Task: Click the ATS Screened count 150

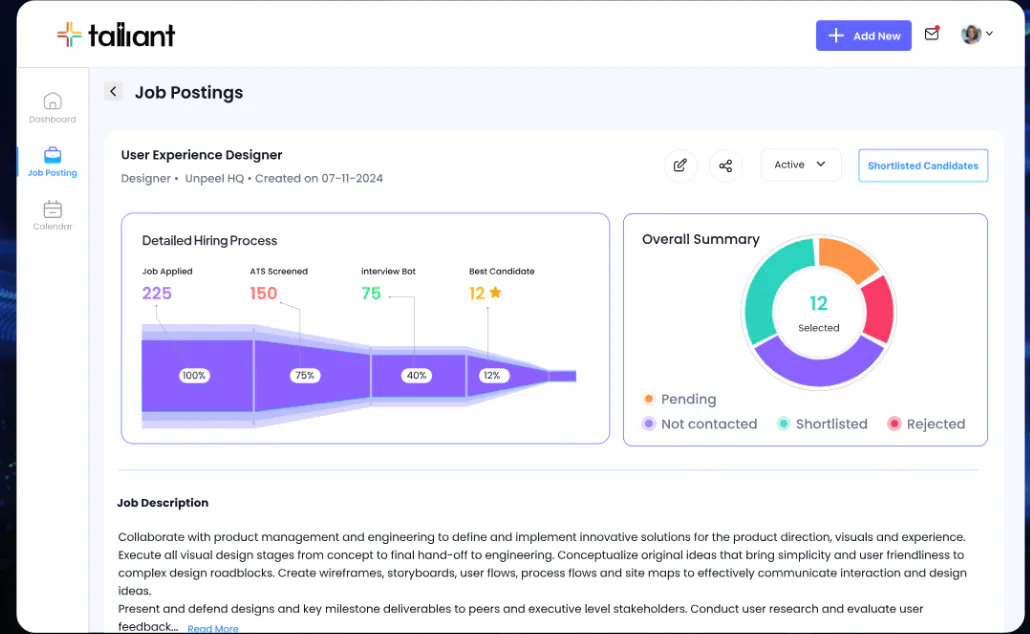Action: tap(263, 293)
